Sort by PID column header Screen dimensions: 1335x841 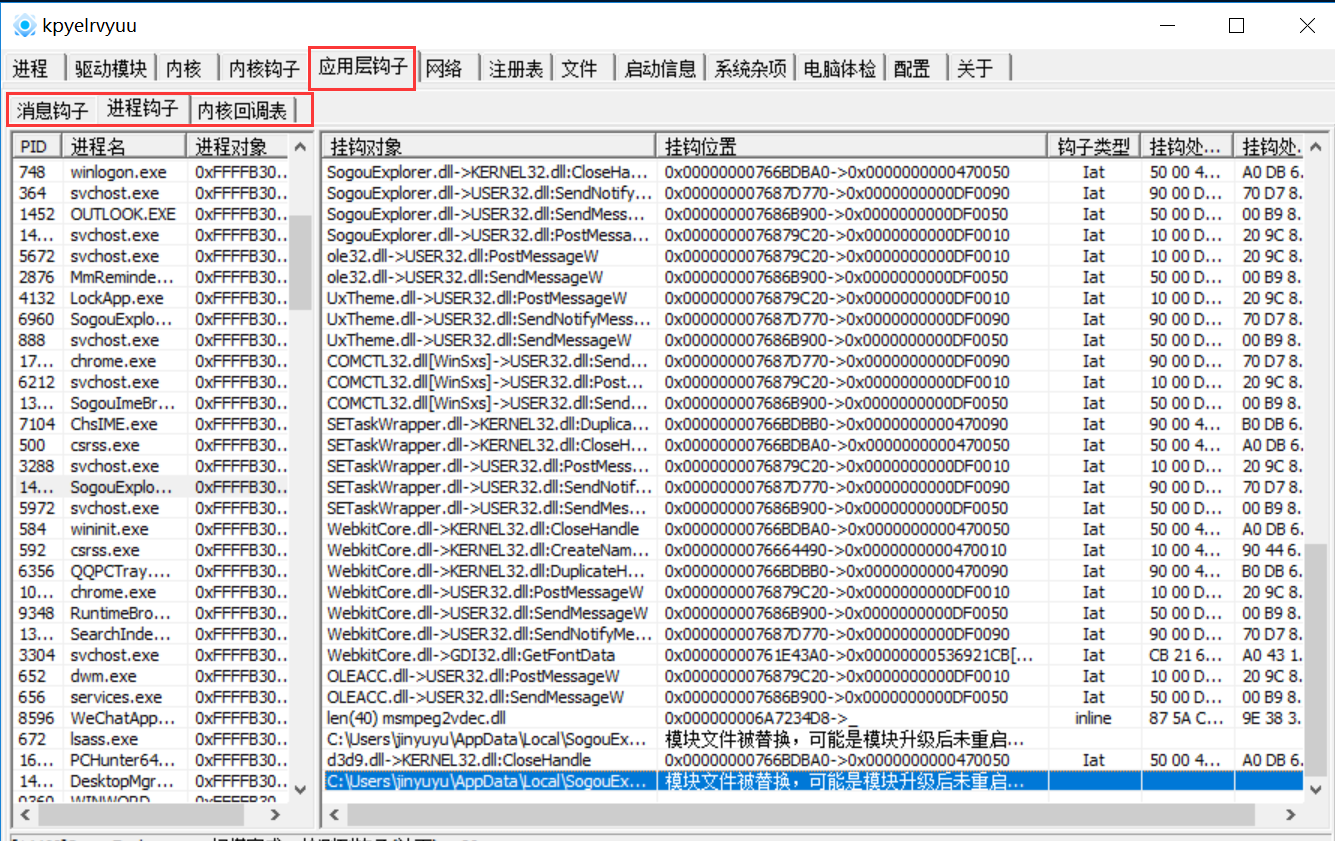38,146
